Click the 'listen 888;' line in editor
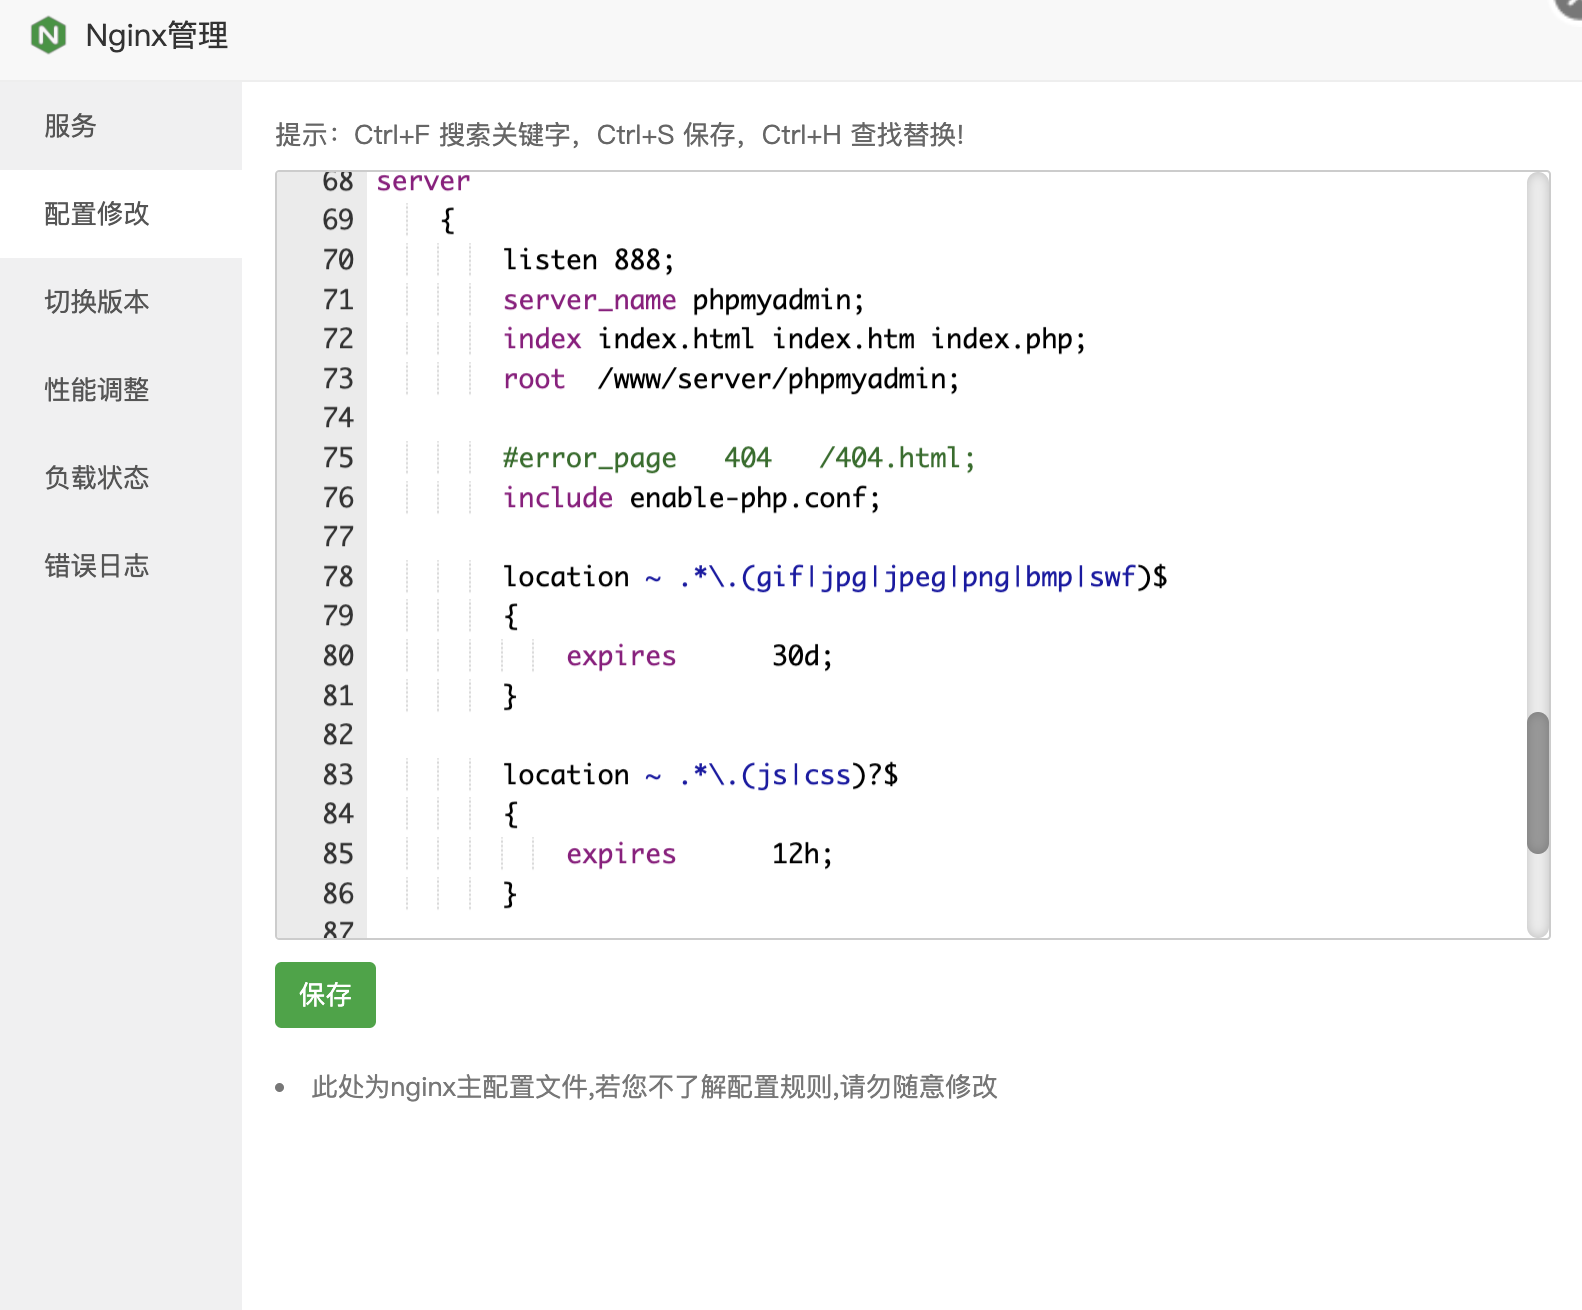The image size is (1582, 1310). pyautogui.click(x=588, y=260)
